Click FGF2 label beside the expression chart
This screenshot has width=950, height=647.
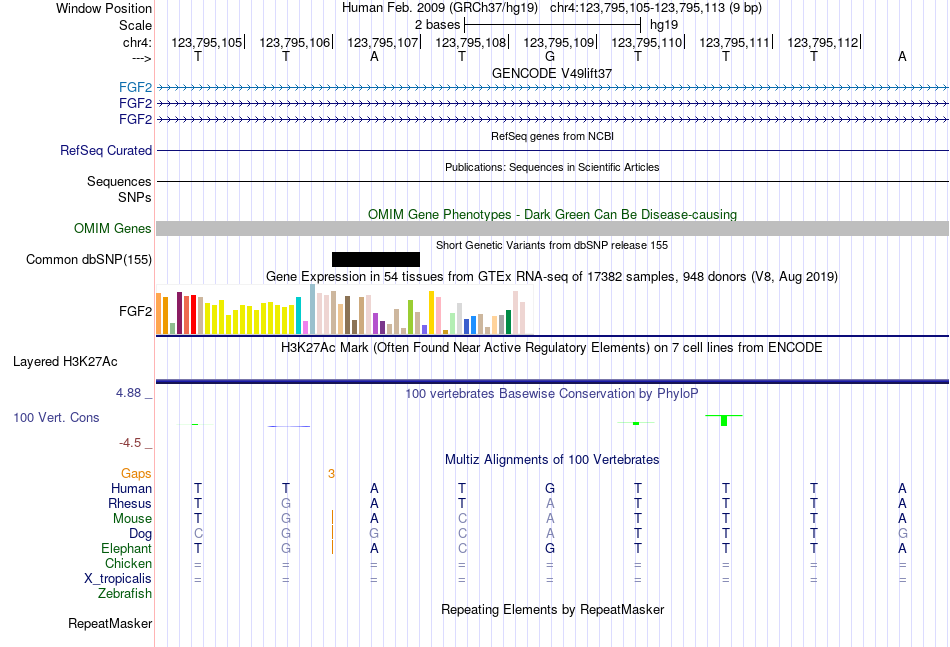(x=135, y=311)
